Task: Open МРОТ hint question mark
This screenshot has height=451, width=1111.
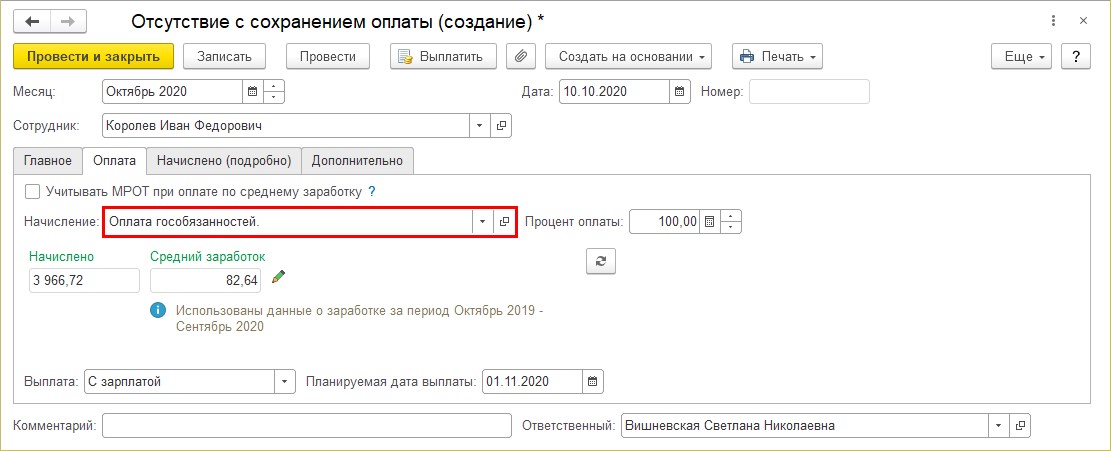Action: [x=372, y=191]
